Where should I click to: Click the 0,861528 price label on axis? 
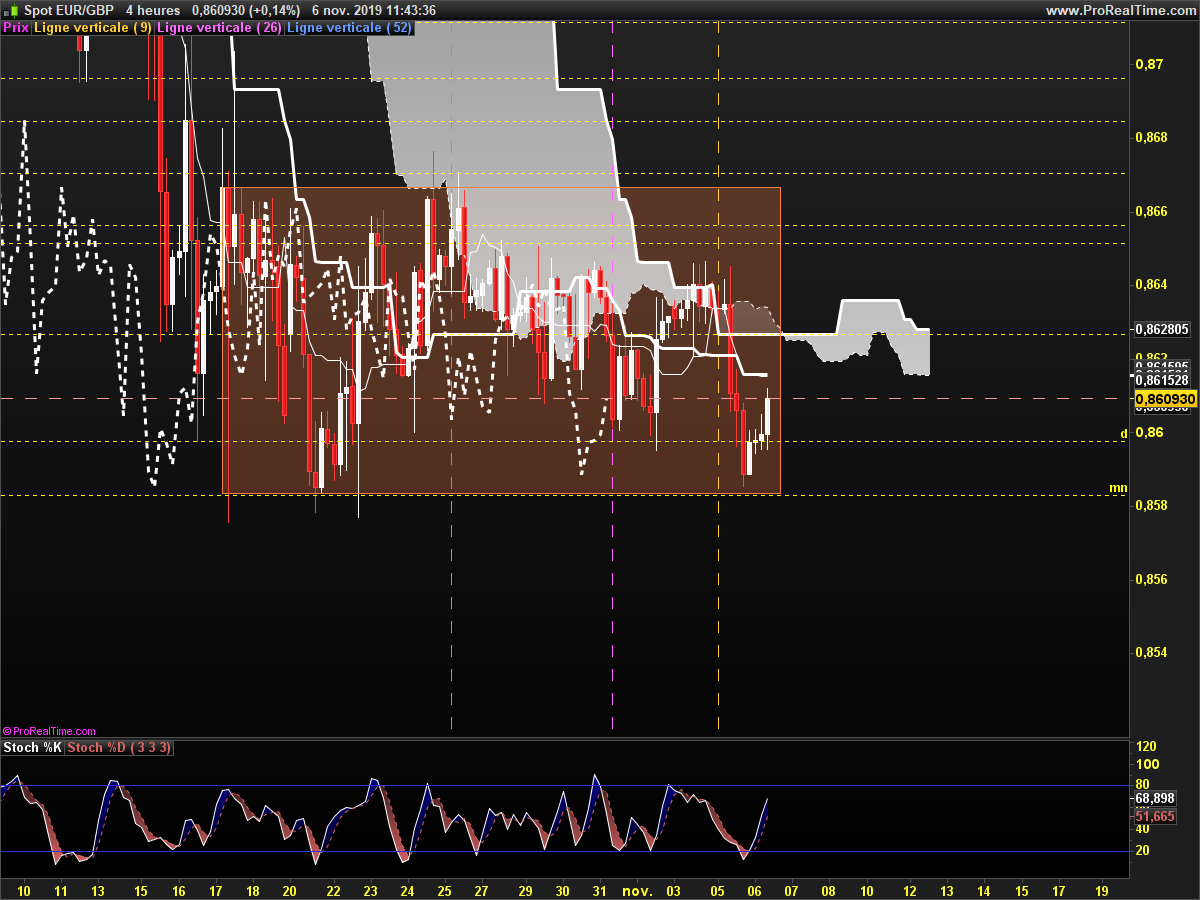[1163, 380]
